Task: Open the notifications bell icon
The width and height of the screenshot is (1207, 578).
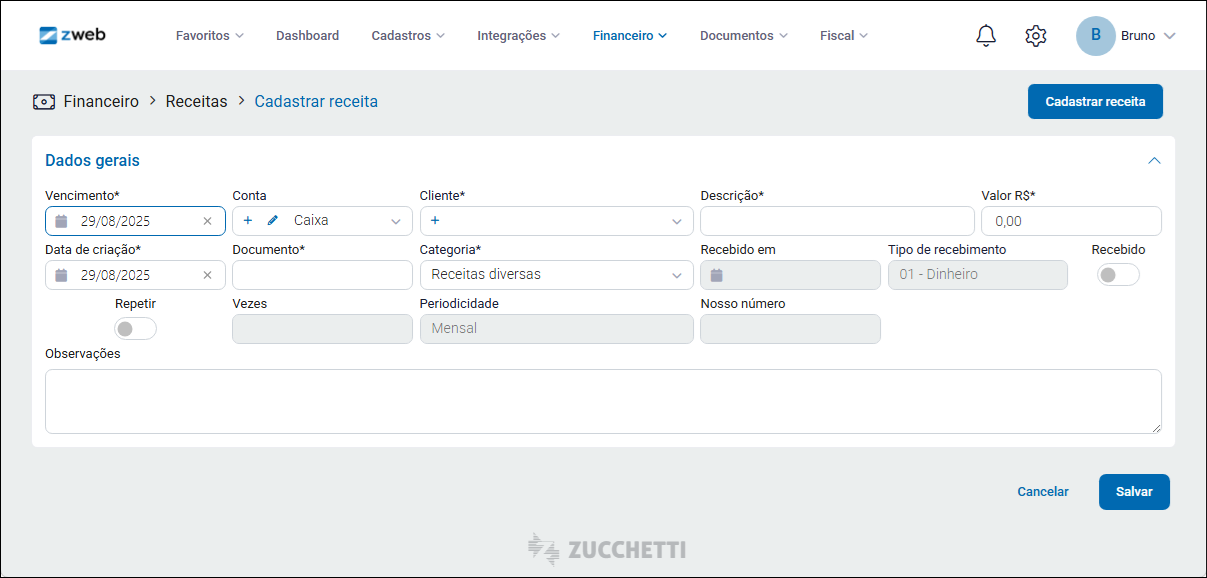Action: pyautogui.click(x=985, y=36)
